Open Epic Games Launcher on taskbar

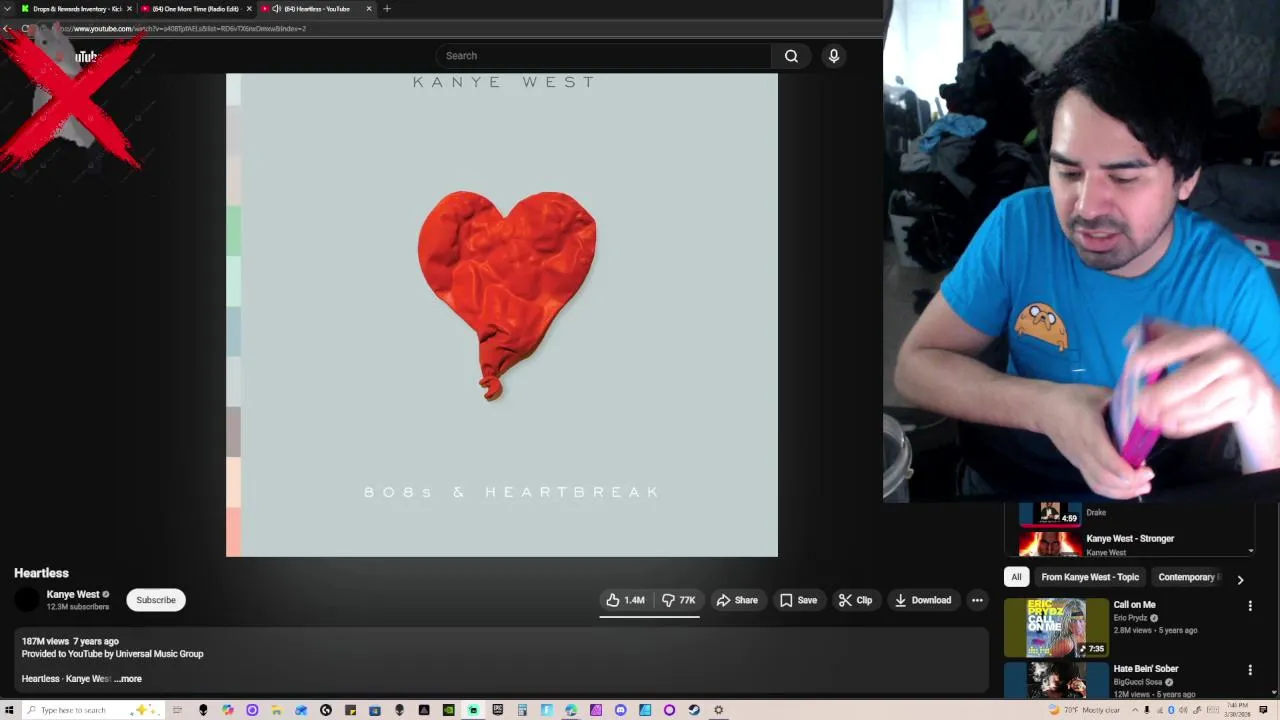click(498, 710)
